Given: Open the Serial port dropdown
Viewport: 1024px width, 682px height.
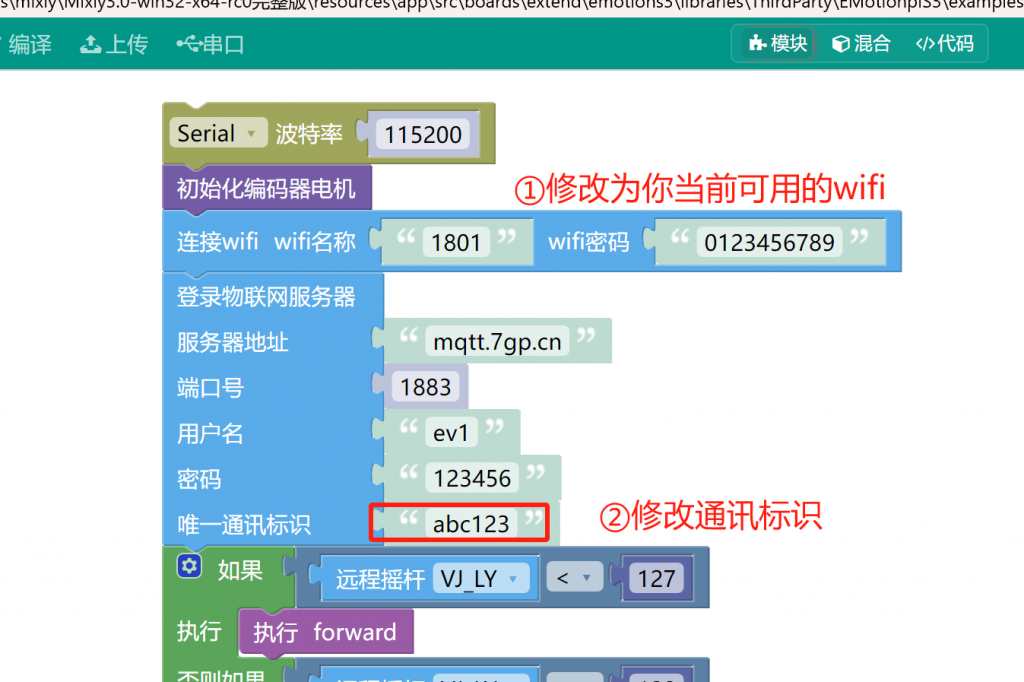Looking at the screenshot, I should 218,133.
